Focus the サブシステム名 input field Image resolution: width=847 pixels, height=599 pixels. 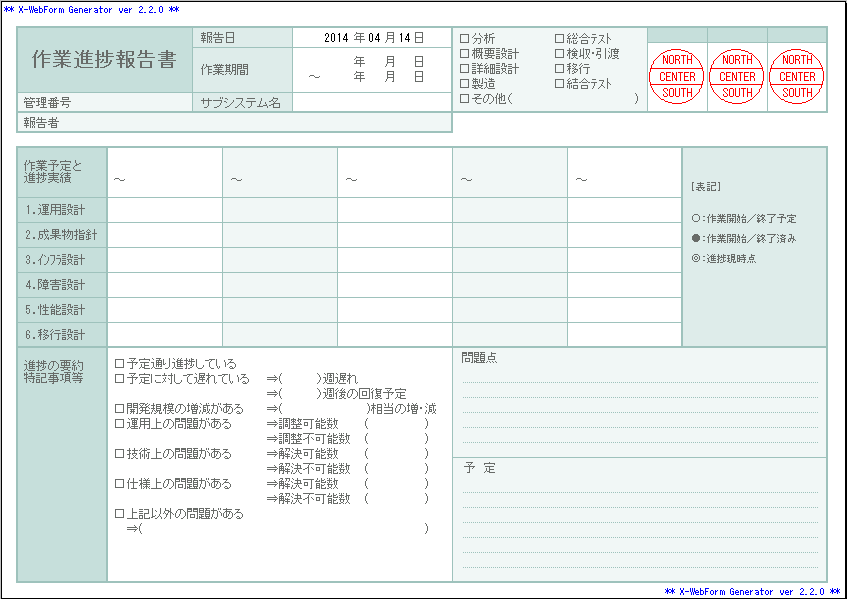[371, 102]
